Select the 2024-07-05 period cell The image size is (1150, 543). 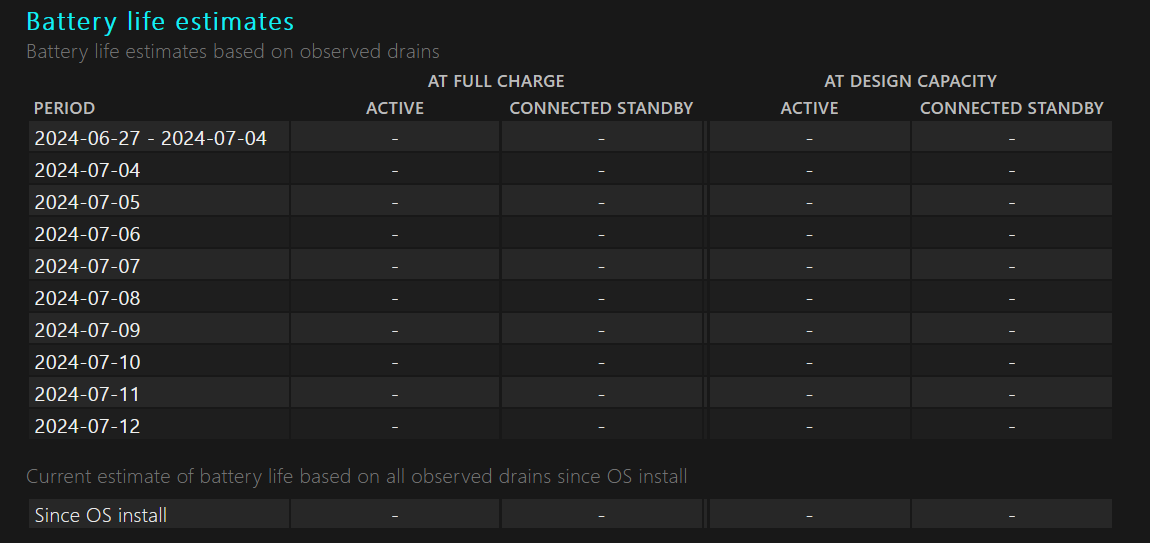pyautogui.click(x=88, y=202)
